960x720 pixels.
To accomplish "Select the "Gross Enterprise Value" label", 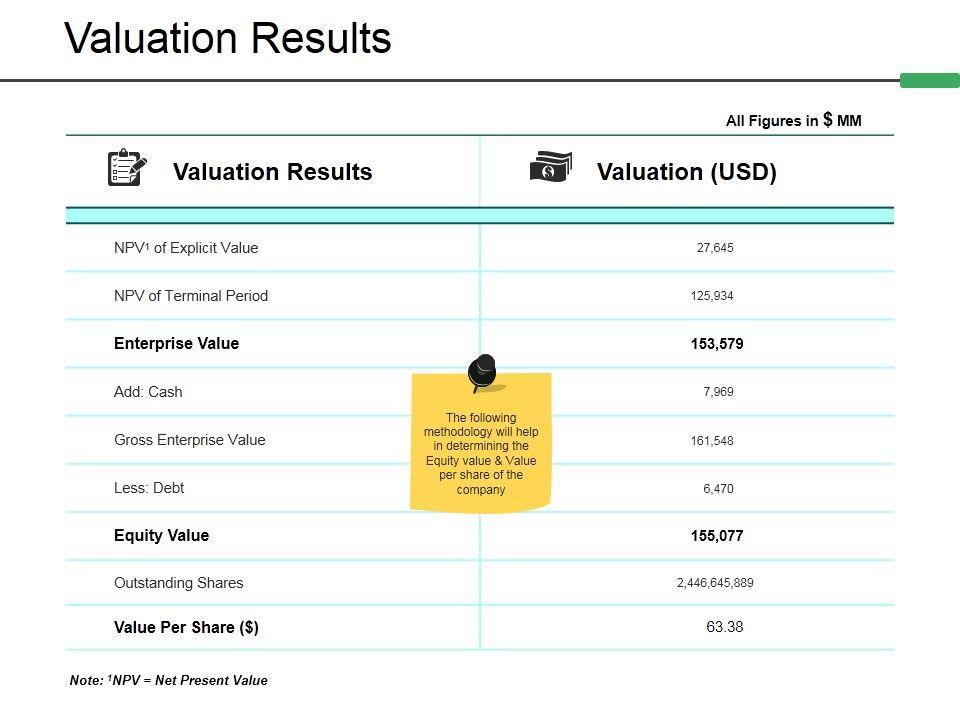I will click(190, 440).
